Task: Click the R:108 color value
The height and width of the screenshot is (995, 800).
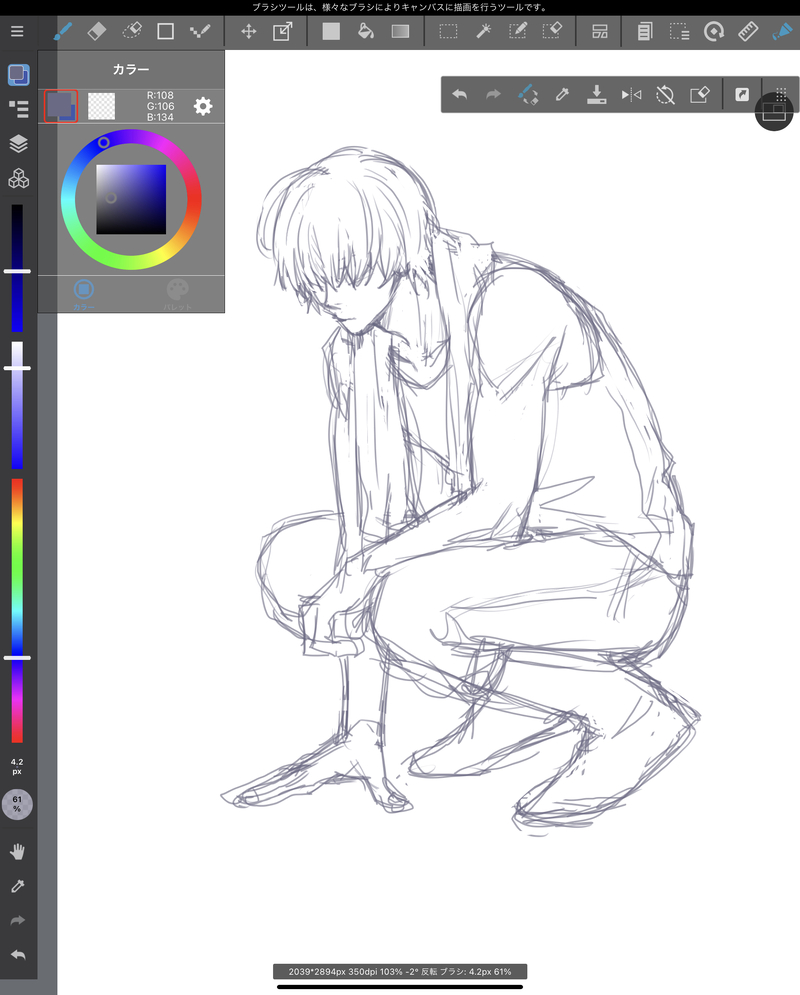Action: [160, 95]
